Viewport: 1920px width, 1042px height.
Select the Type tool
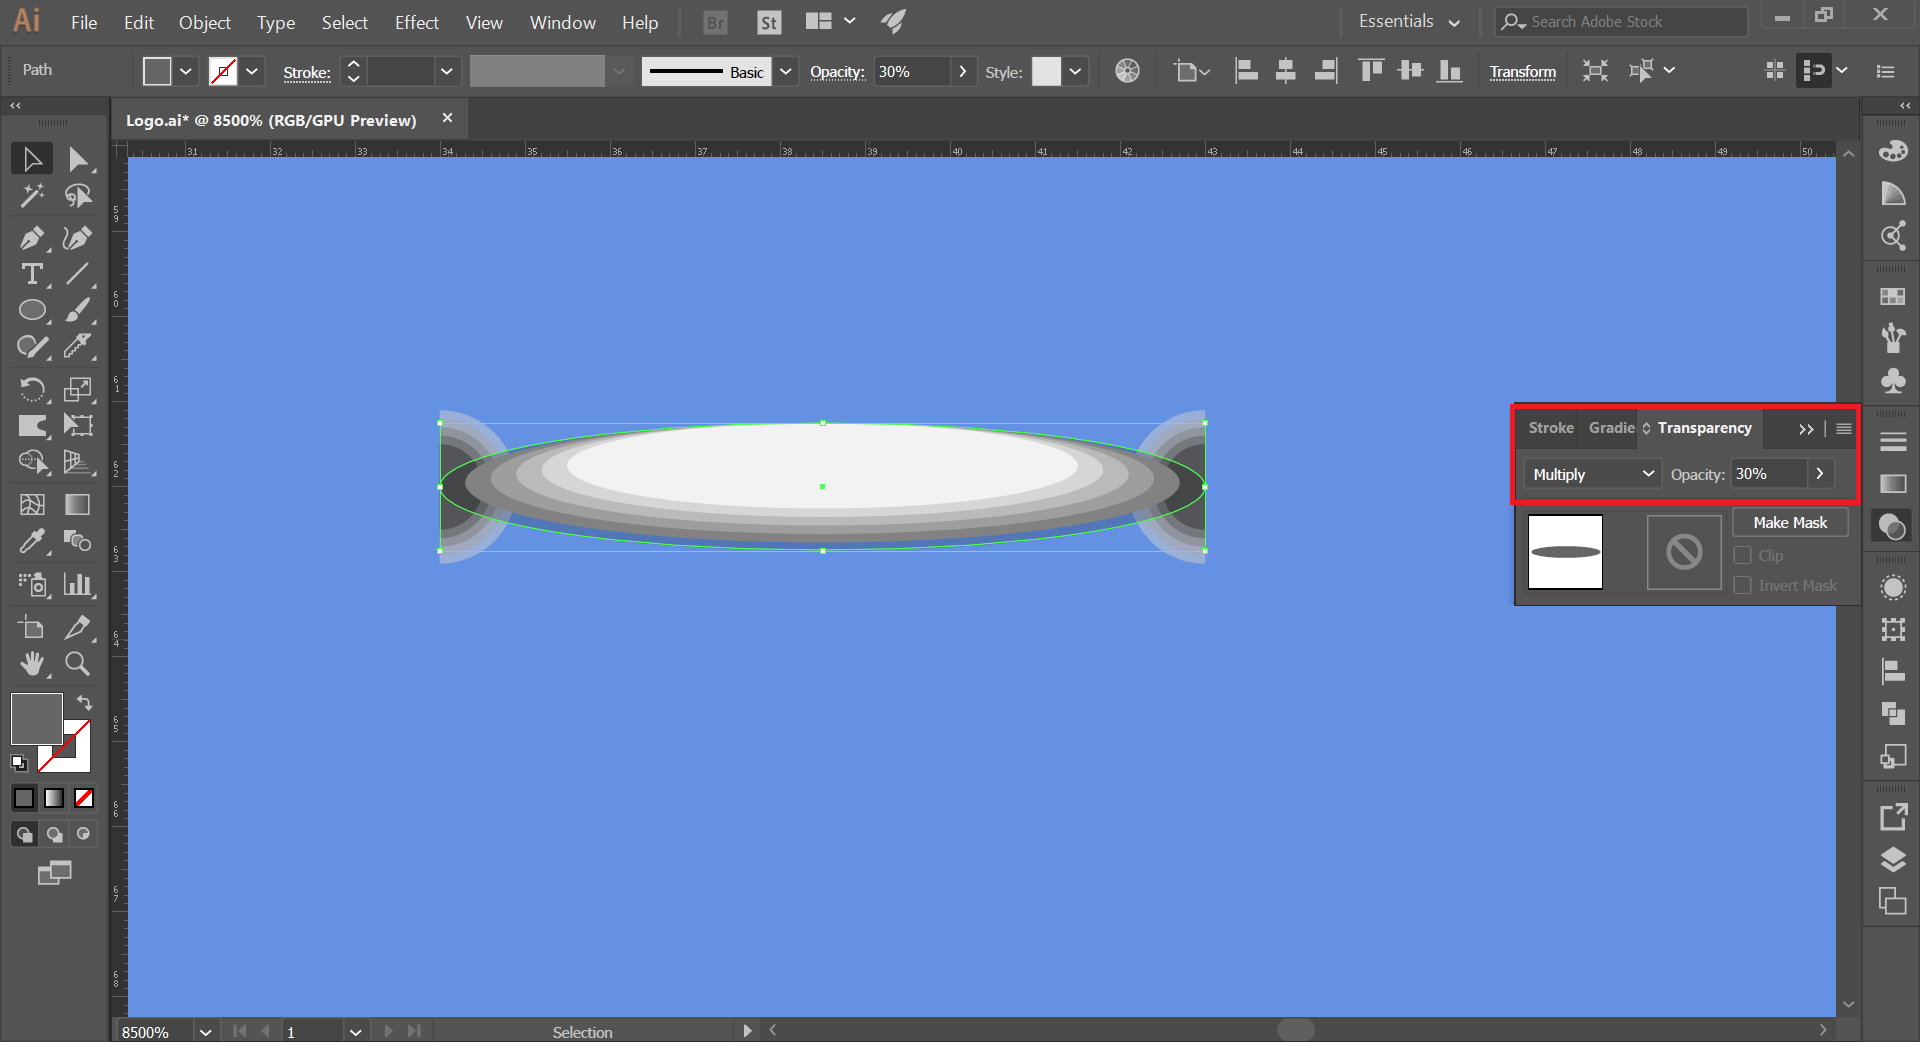coord(32,274)
